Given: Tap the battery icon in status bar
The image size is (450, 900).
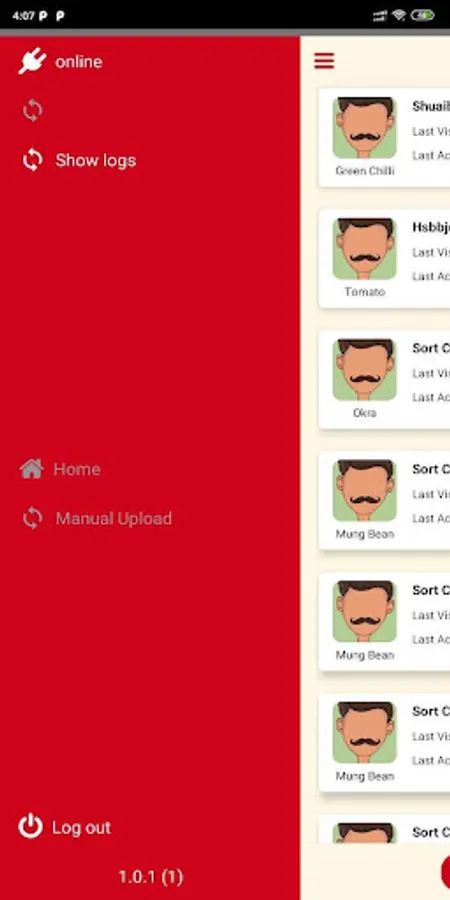Looking at the screenshot, I should [422, 15].
